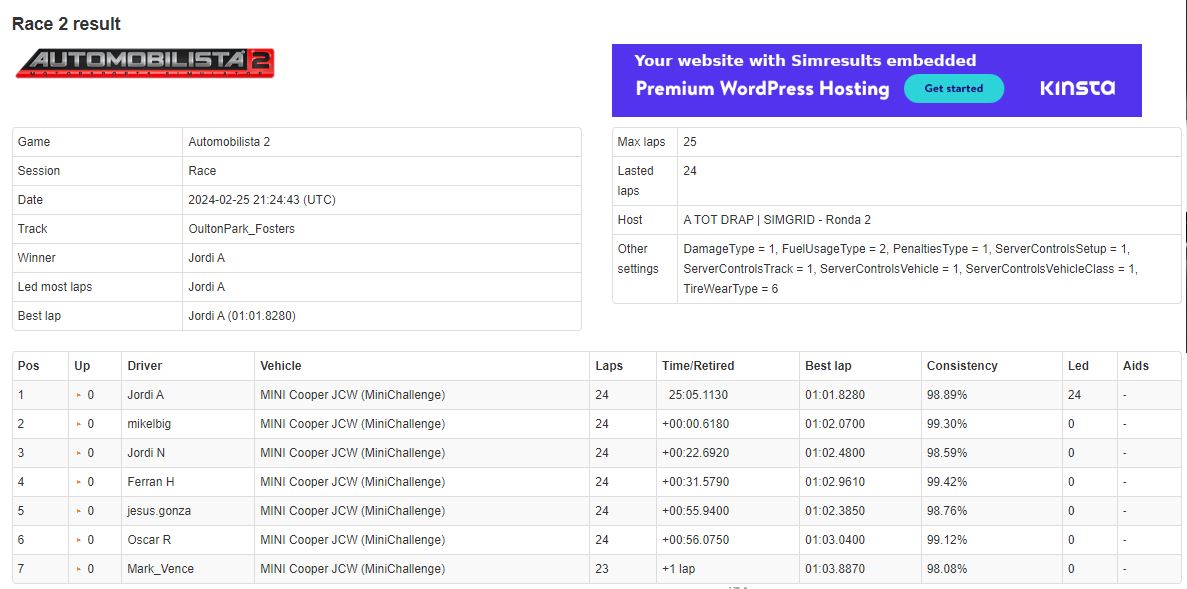Screen dimensions: 1187x589
Task: Click best lap 01:02.0700 of mikelbig
Action: point(835,424)
